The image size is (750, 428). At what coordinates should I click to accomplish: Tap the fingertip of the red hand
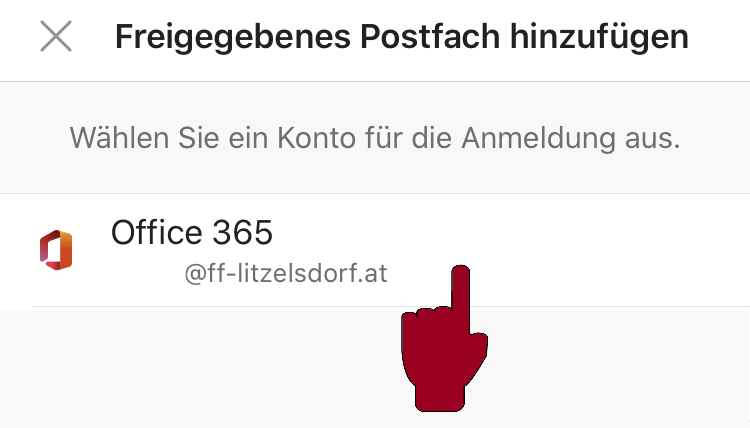[461, 275]
